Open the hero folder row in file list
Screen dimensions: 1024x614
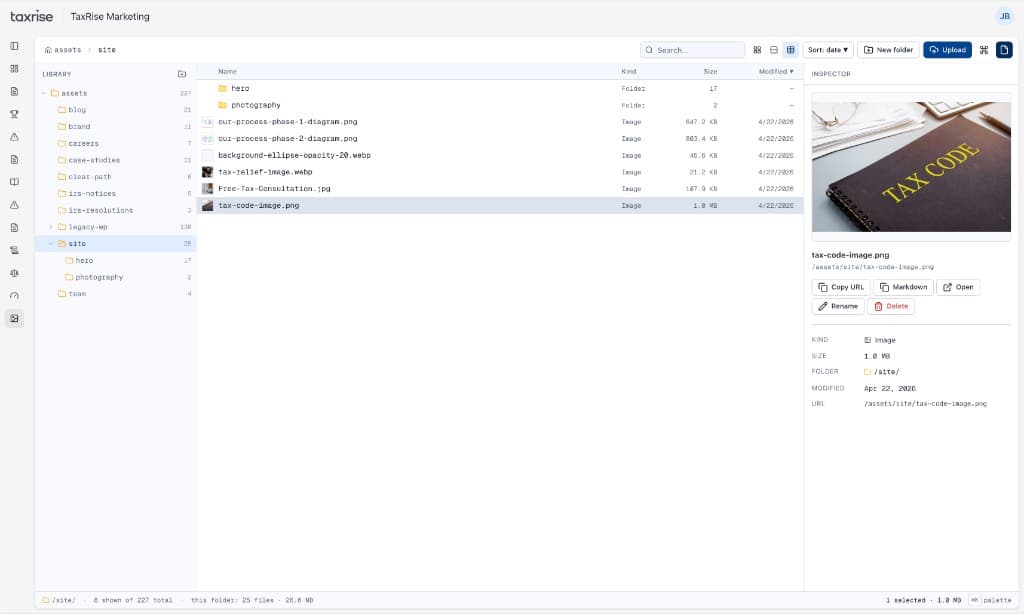(500, 88)
